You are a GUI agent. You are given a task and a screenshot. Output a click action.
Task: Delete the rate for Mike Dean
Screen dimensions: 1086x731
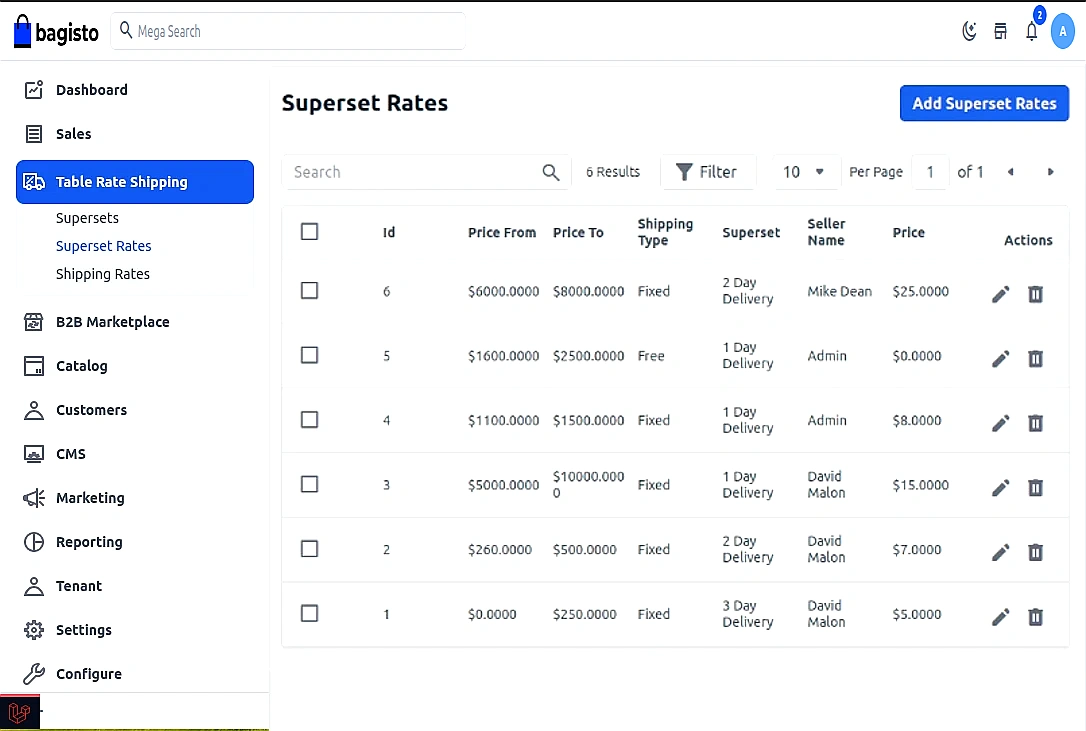tap(1035, 293)
